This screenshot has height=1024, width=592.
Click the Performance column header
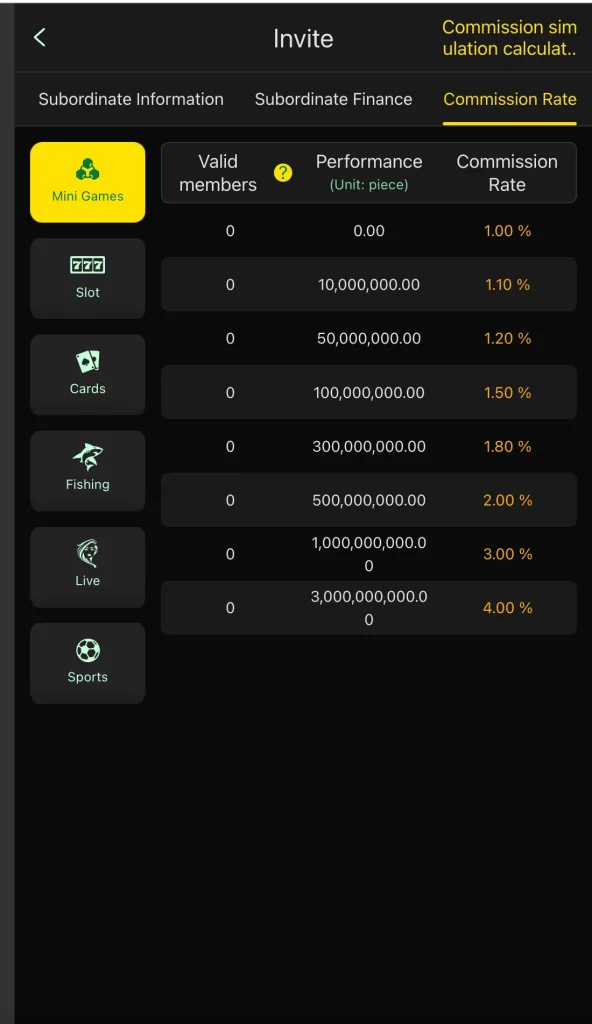tap(369, 173)
